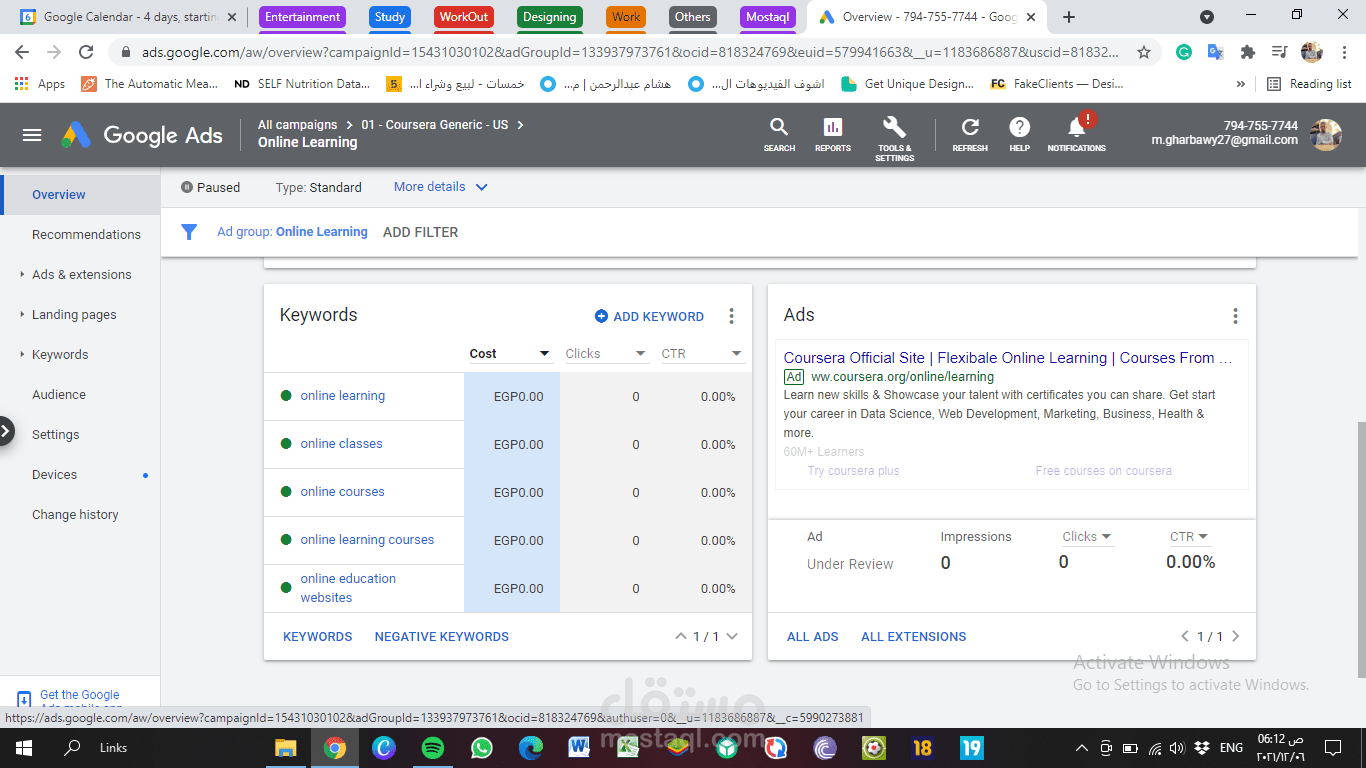Open Recommendations in the sidebar
Viewport: 1366px width, 768px height.
[x=86, y=234]
